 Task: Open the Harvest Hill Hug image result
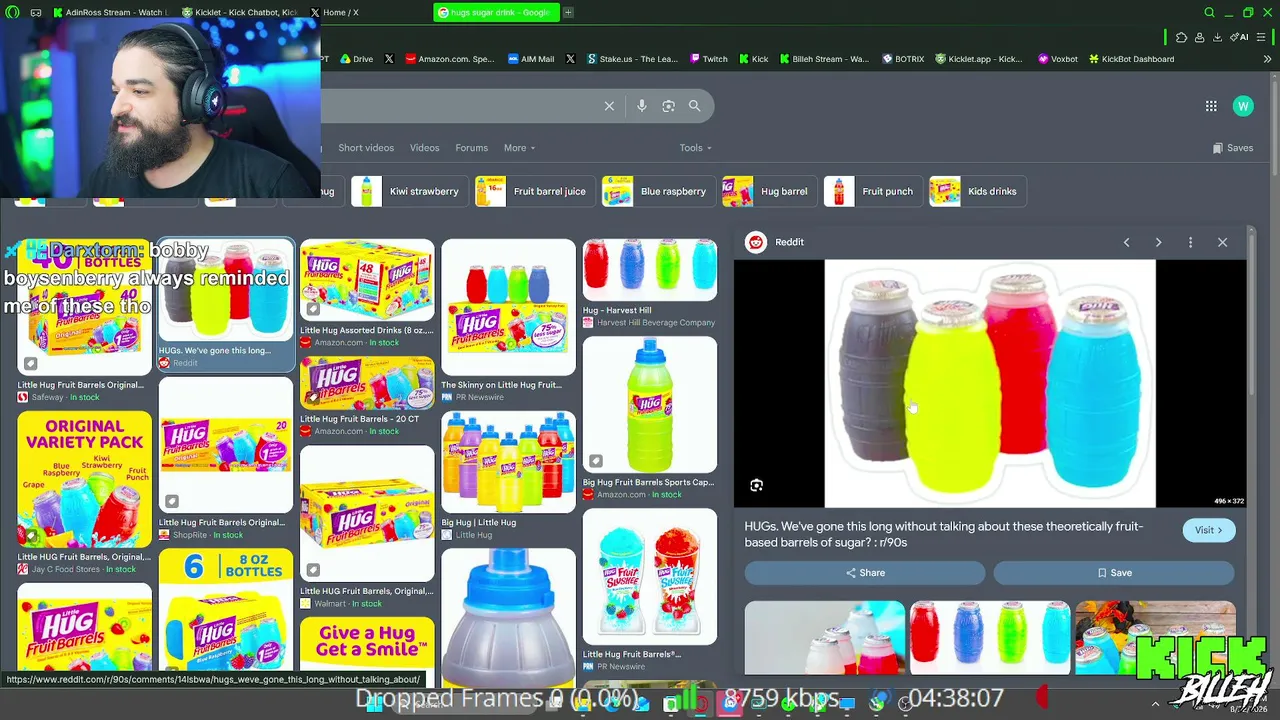[x=650, y=270]
